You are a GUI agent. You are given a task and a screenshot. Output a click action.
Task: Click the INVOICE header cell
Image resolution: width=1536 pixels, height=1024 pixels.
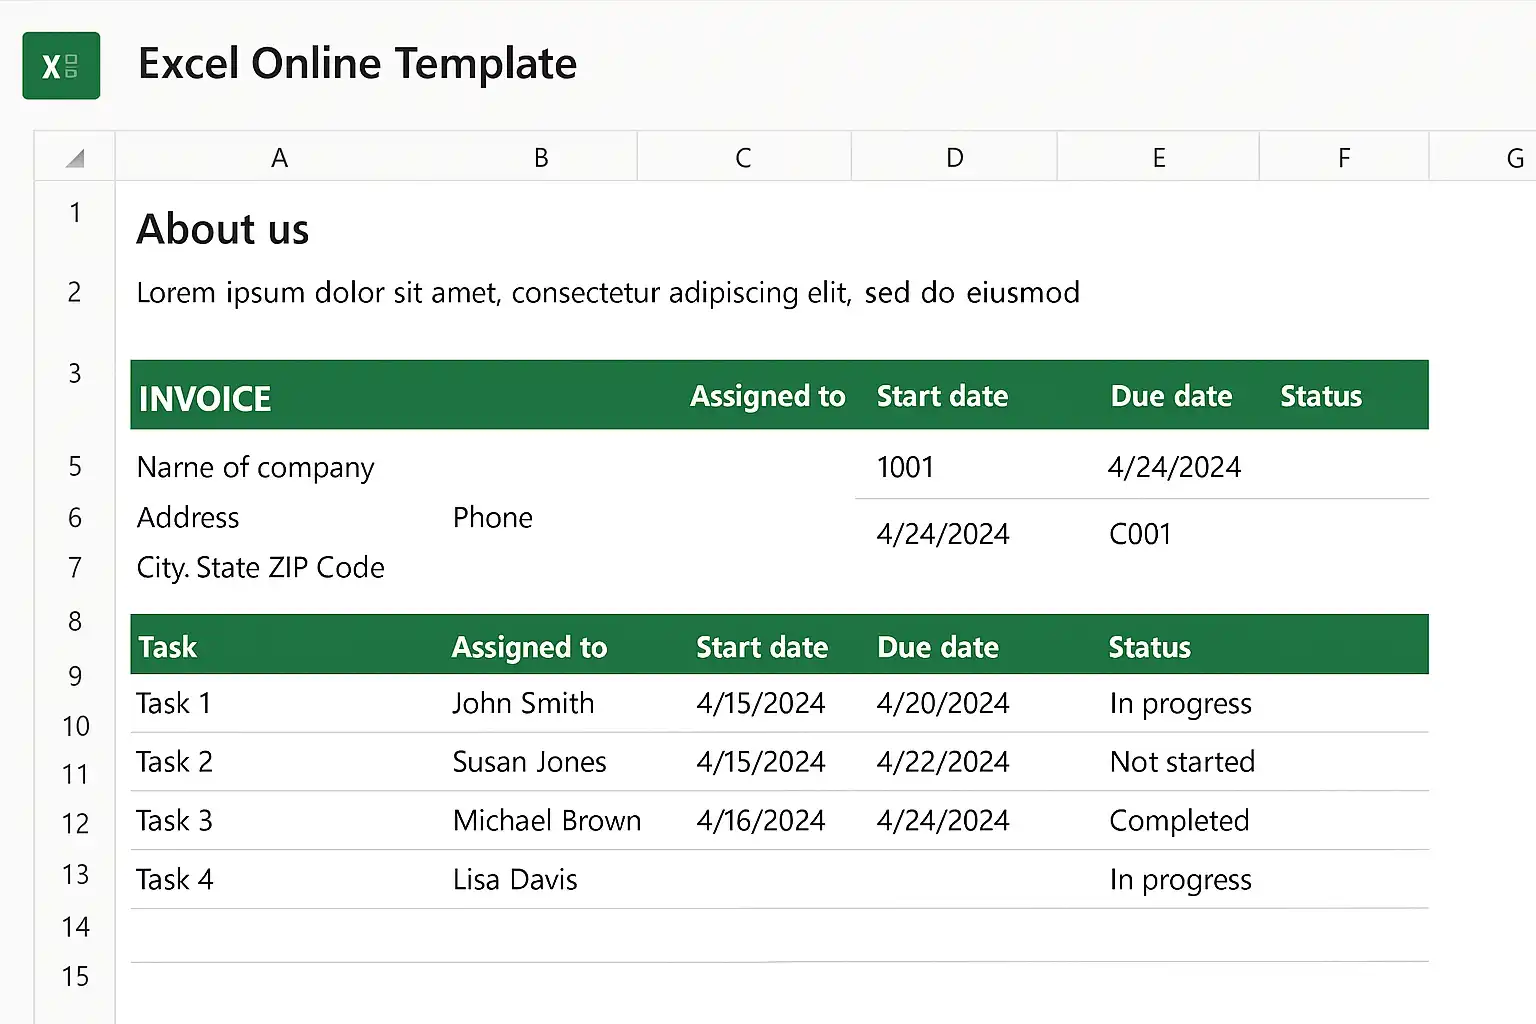[x=205, y=398]
